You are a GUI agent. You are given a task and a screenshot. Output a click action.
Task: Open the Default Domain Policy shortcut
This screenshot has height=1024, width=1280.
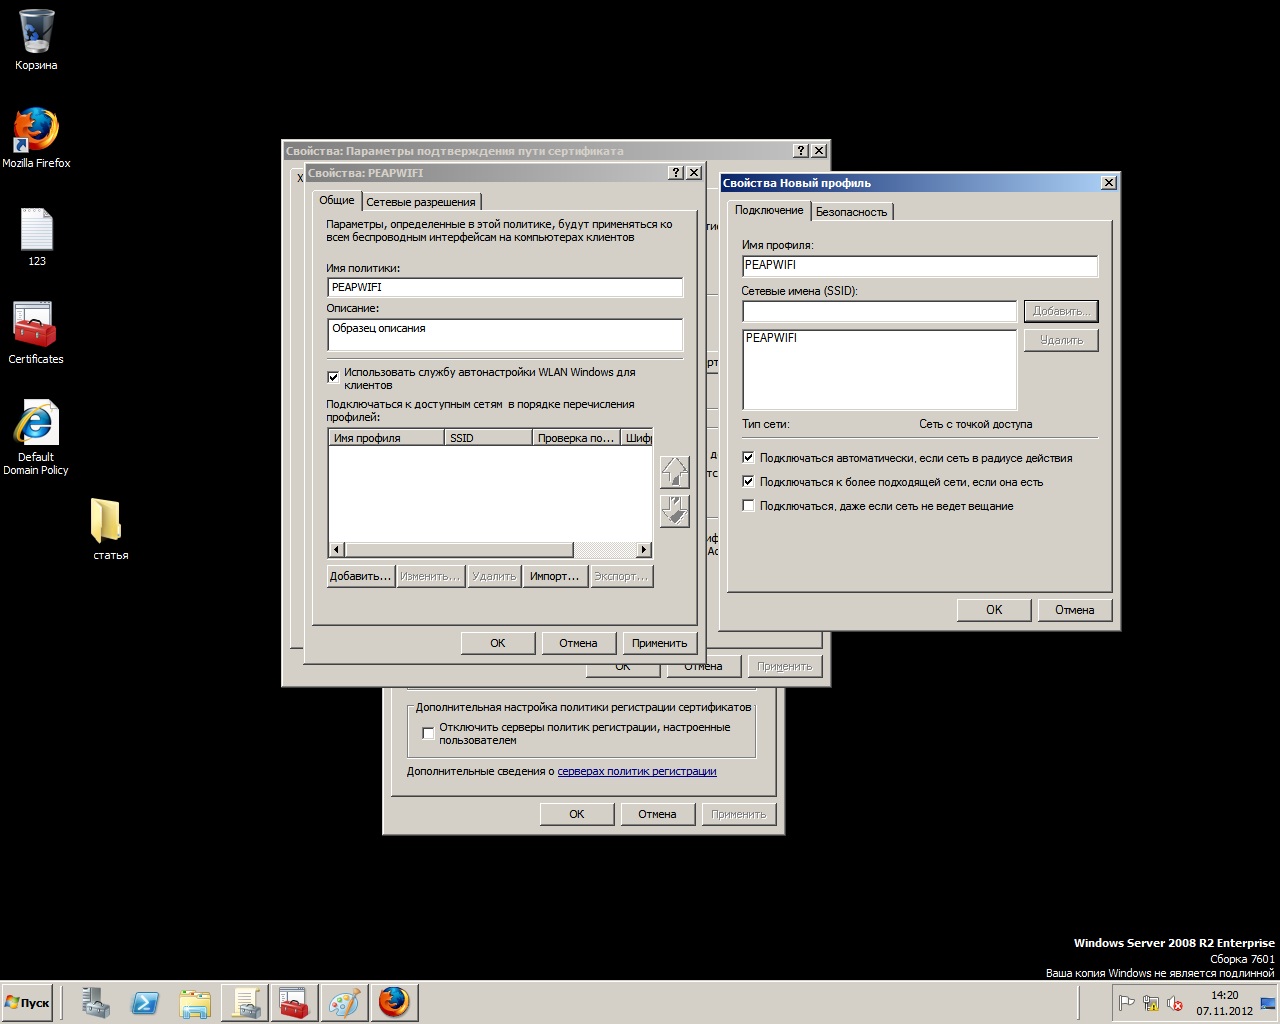pos(36,420)
